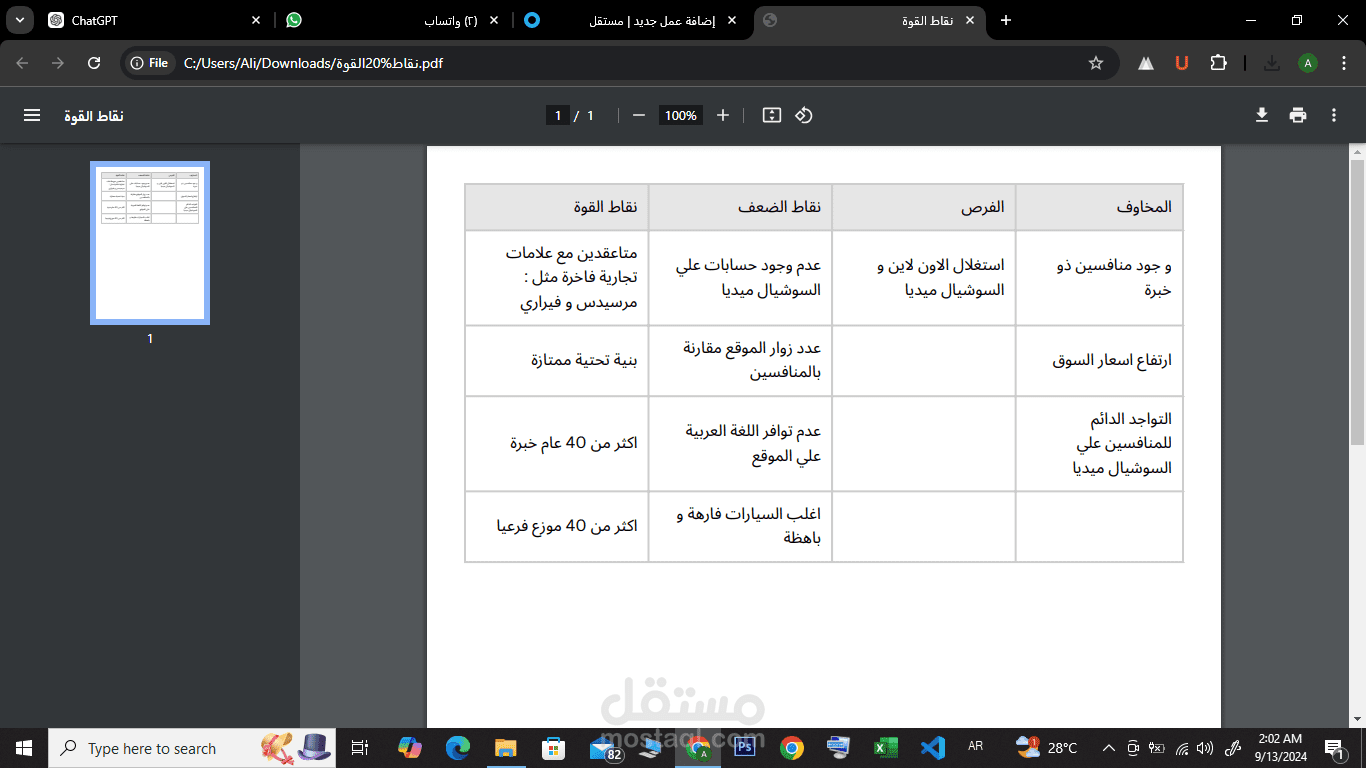Open the Extensions puzzle menu

coord(1218,63)
